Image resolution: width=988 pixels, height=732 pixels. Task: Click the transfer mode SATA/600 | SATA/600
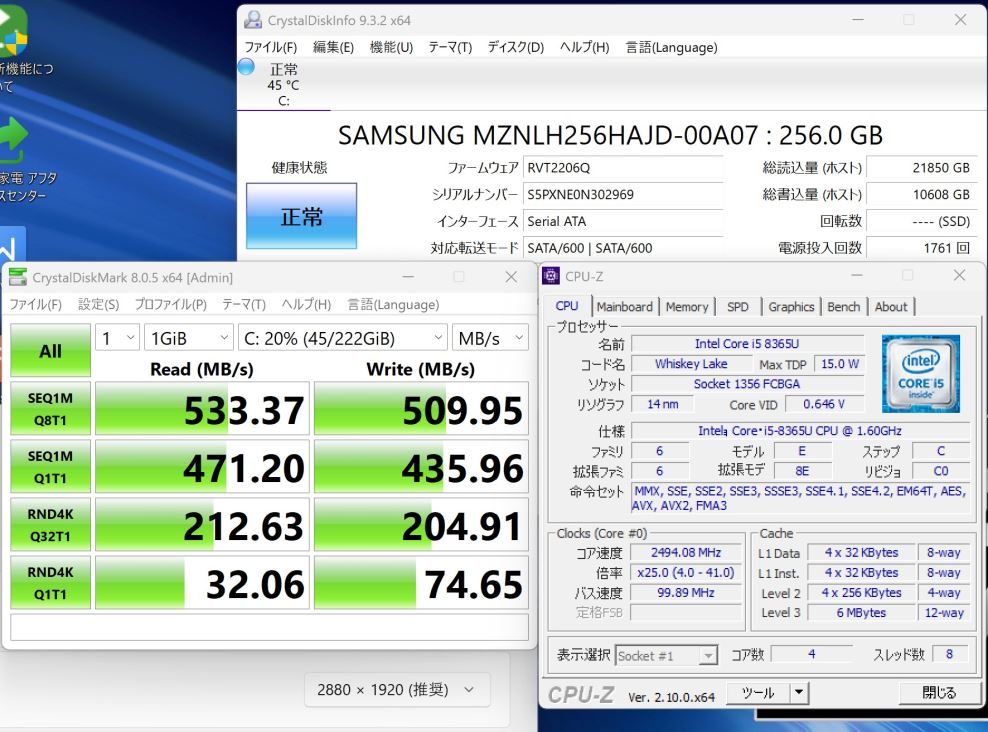(623, 248)
